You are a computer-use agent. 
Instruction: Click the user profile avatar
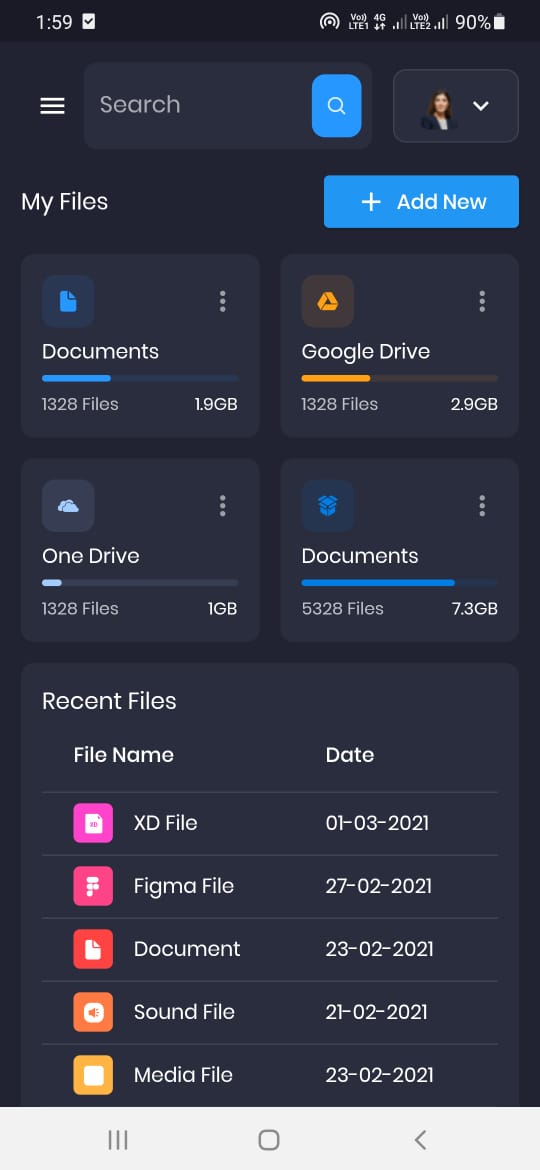439,110
